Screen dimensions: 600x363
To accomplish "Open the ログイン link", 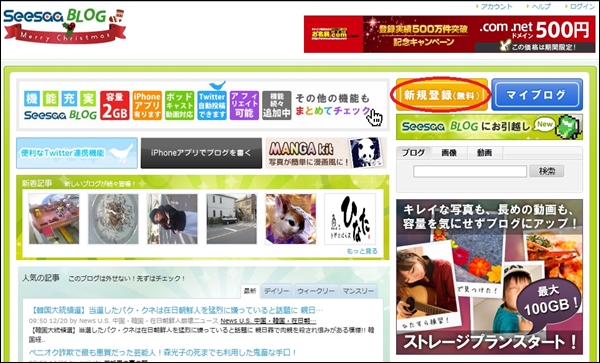I will coord(582,7).
